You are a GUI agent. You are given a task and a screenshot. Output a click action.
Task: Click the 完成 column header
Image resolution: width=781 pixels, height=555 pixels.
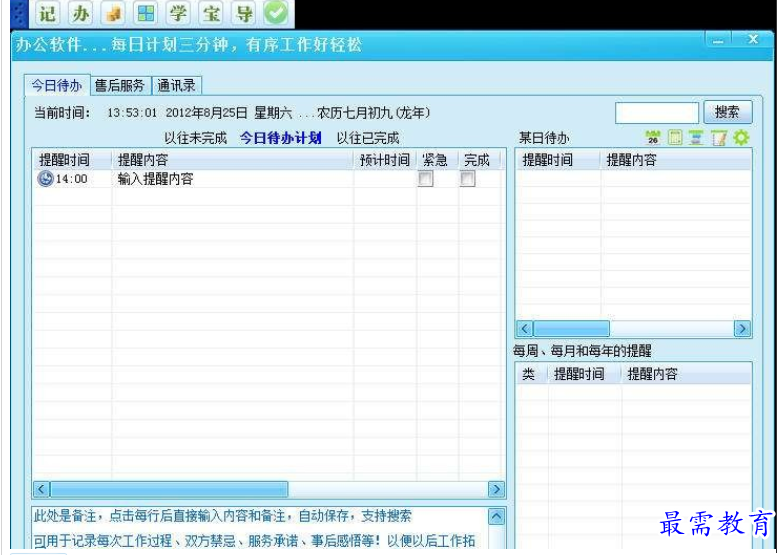coord(477,160)
